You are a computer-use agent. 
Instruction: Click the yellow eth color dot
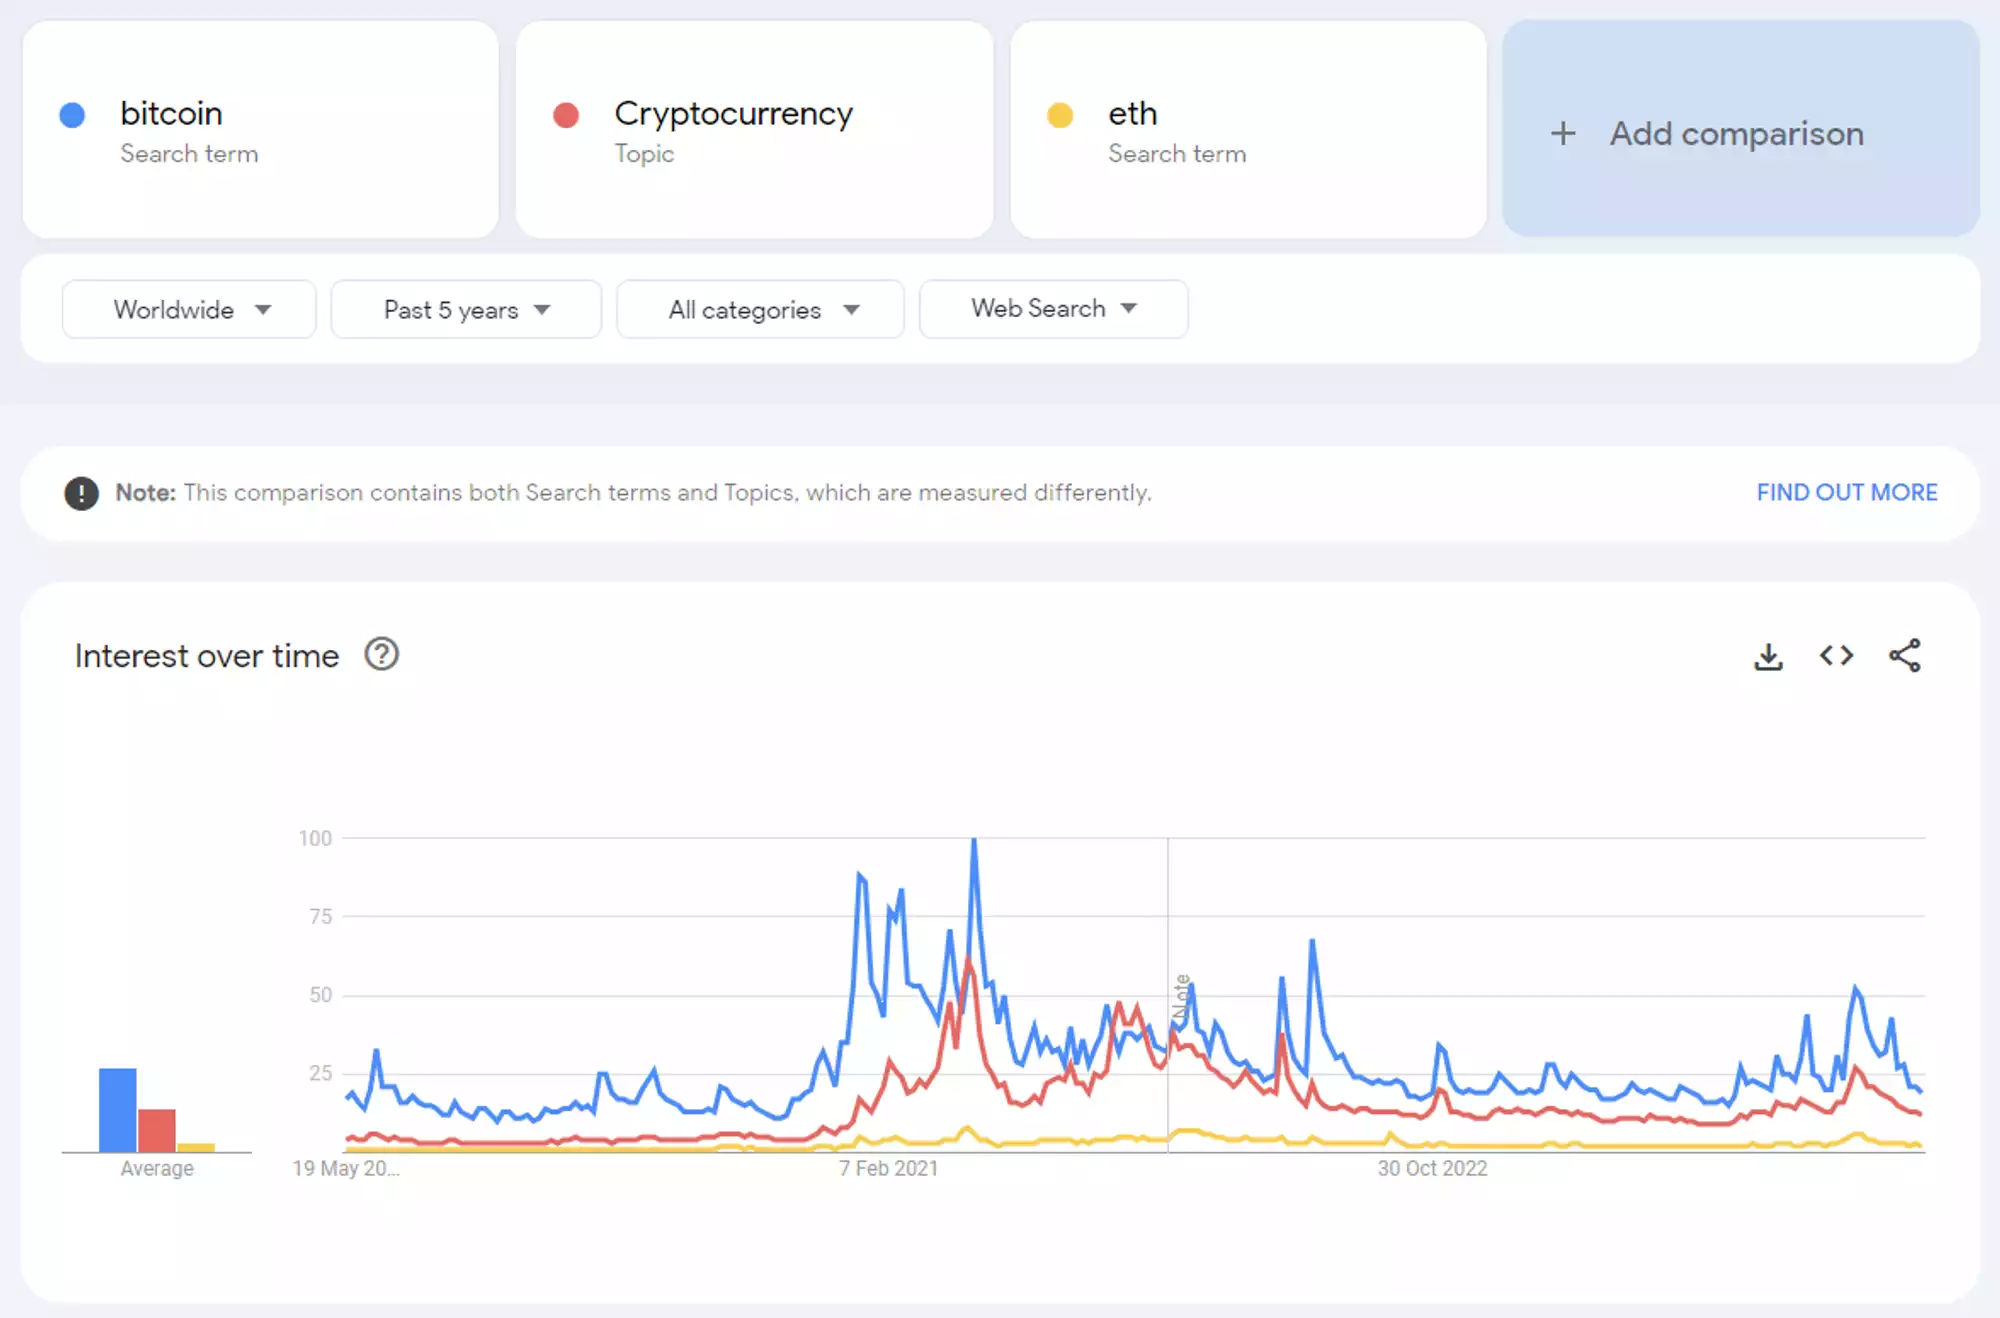coord(1060,115)
